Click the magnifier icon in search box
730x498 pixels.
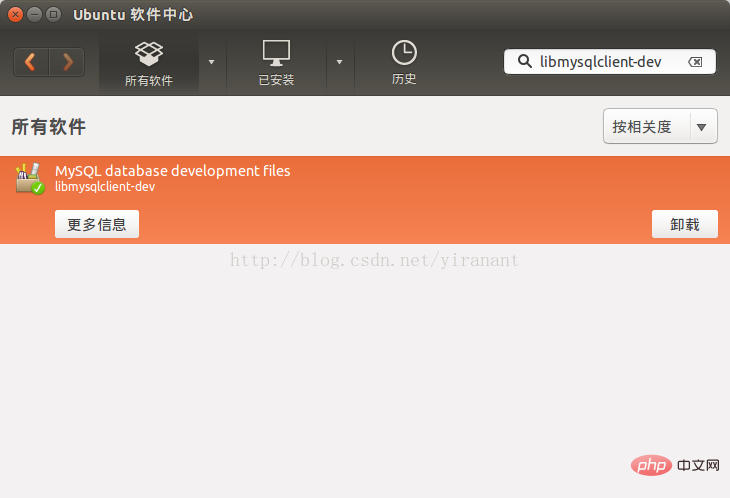tap(525, 61)
